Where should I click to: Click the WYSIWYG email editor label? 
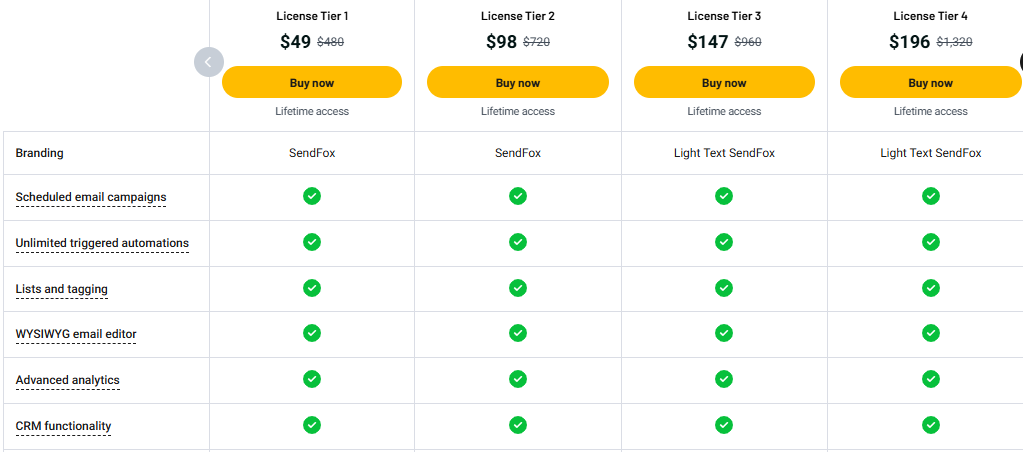76,334
